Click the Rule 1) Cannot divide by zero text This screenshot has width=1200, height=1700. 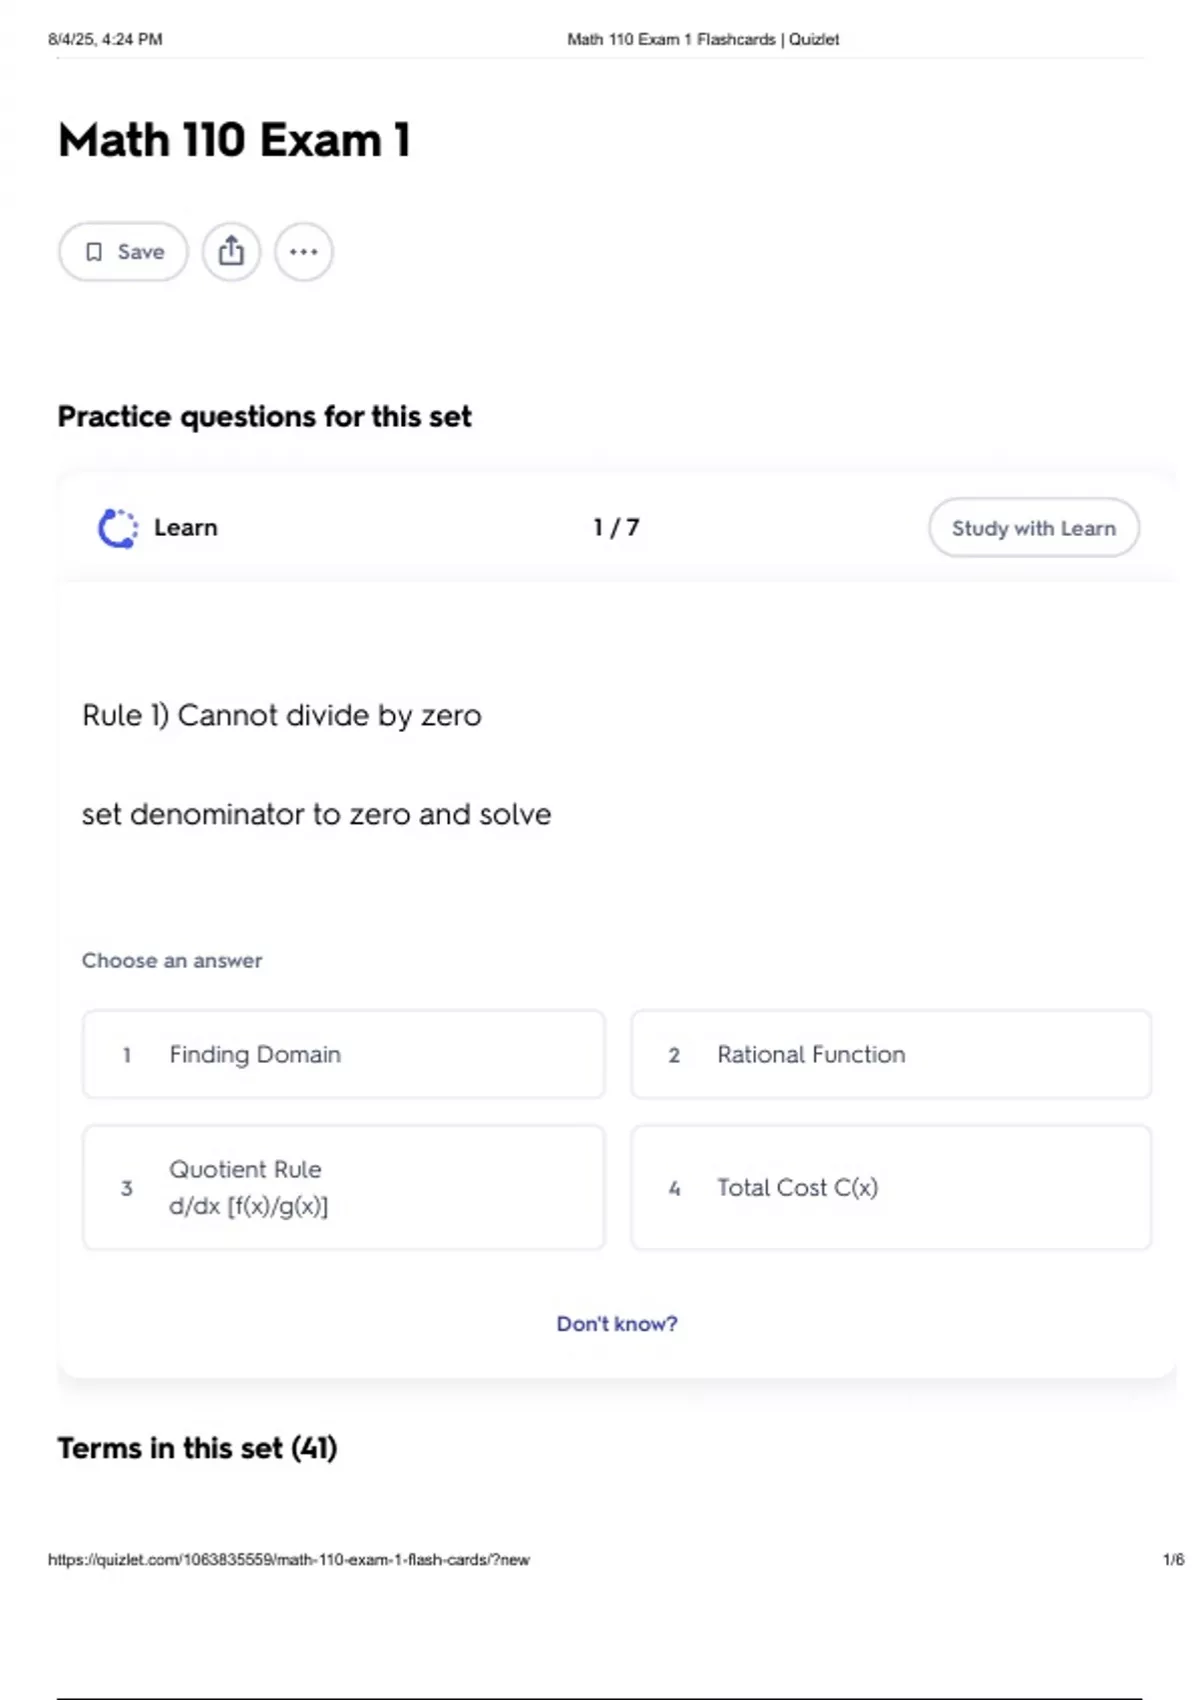click(x=282, y=715)
